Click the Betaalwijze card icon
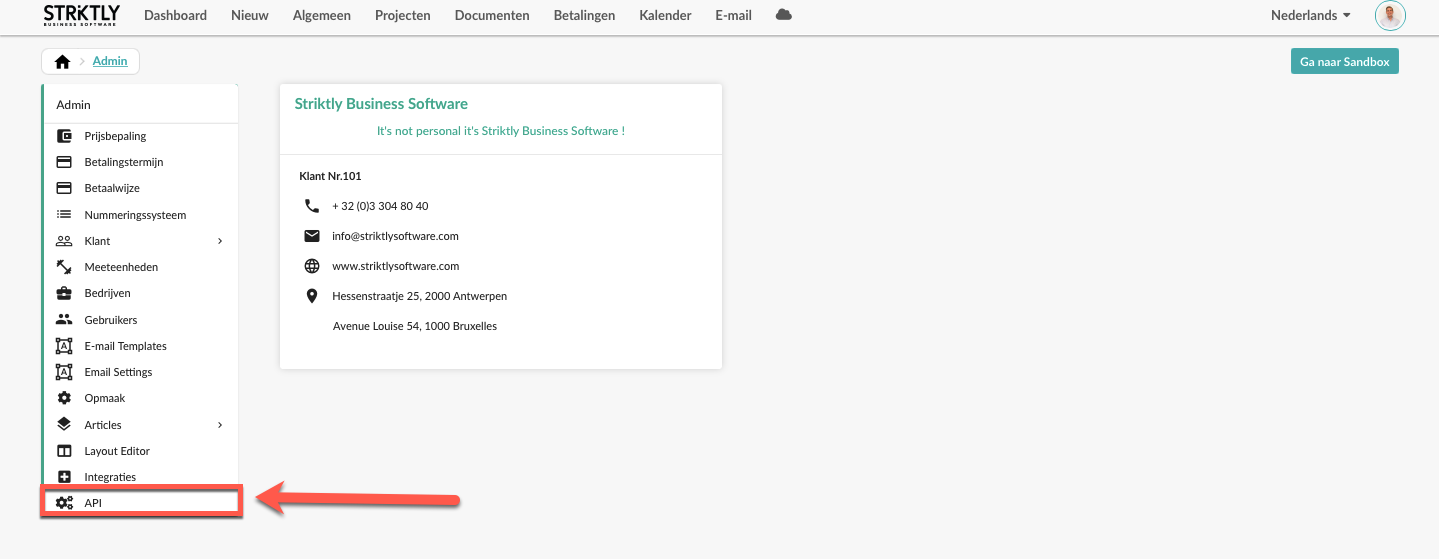Image resolution: width=1439 pixels, height=559 pixels. tap(64, 188)
